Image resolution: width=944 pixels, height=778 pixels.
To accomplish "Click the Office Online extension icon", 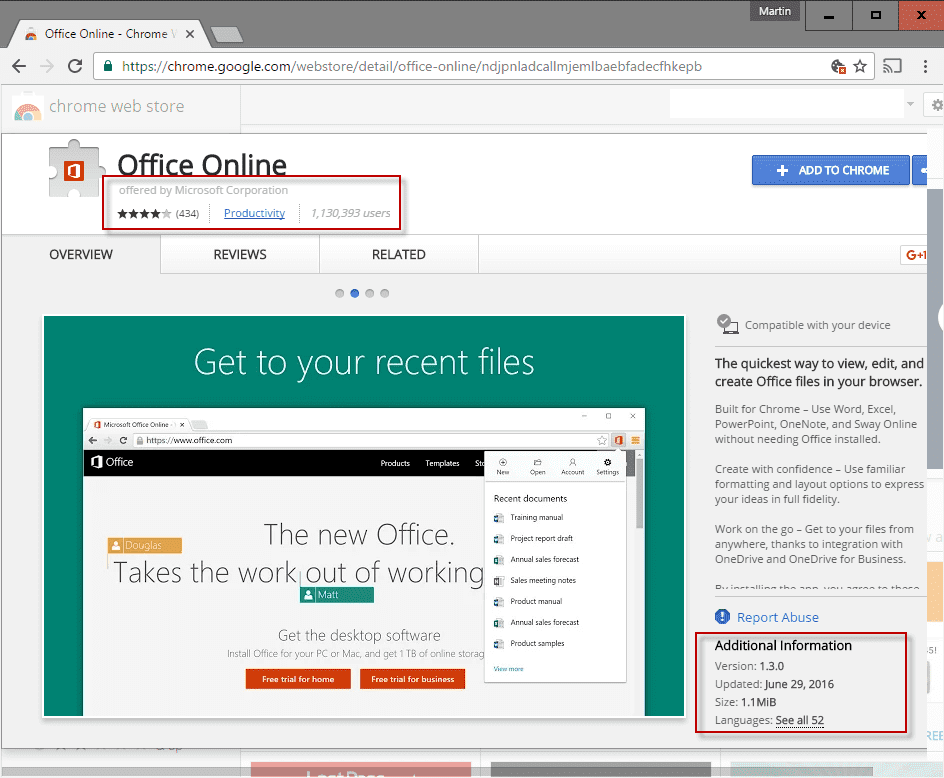I will [75, 169].
